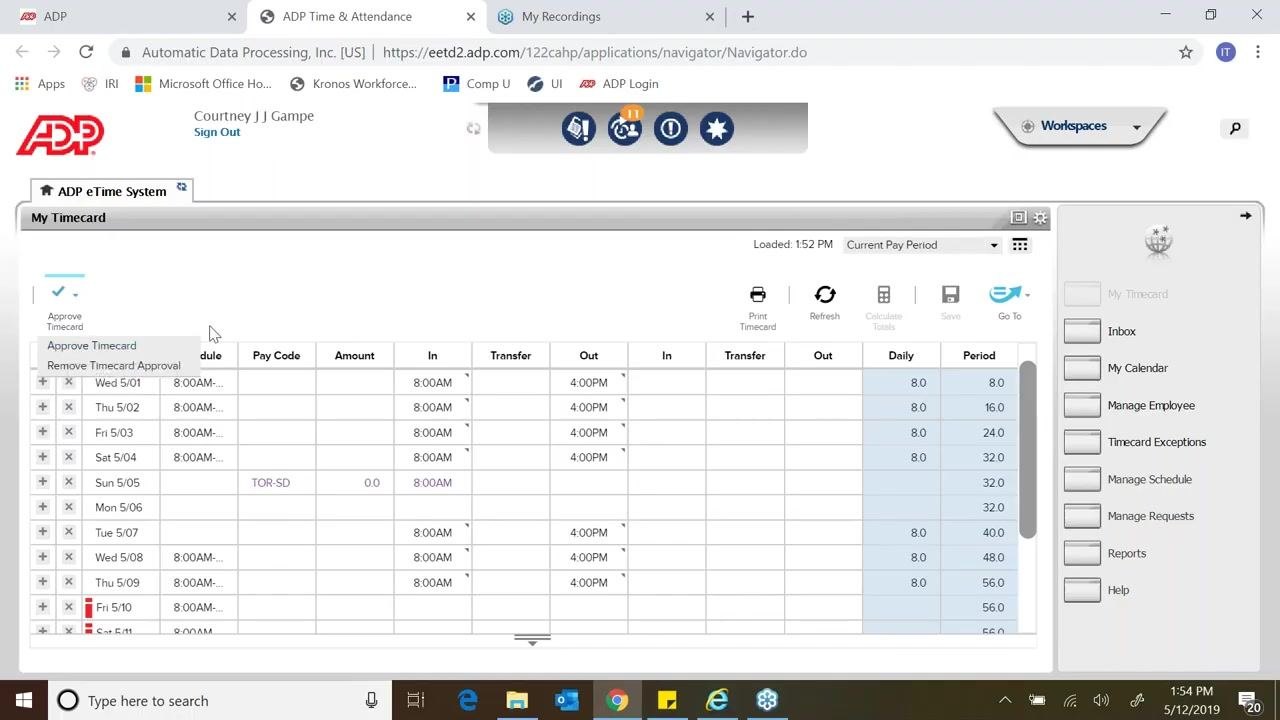Choose Remove Timecard Approval
This screenshot has width=1280, height=720.
(114, 365)
